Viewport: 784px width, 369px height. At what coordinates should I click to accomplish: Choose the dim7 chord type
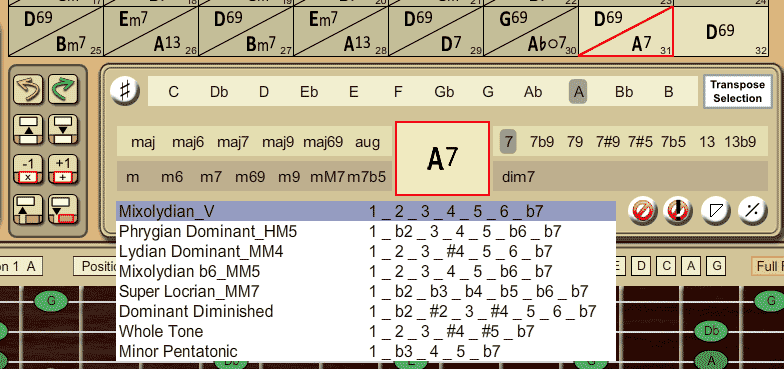[x=518, y=176]
